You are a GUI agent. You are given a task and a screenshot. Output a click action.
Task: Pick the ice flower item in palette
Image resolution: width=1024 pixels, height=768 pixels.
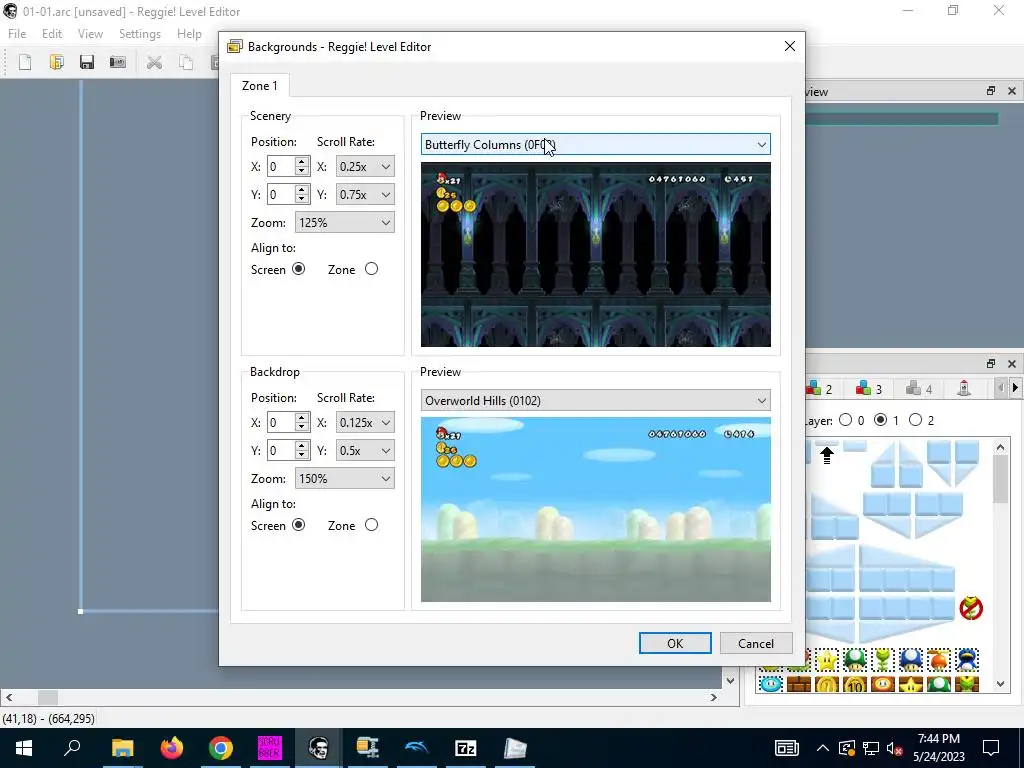pos(771,684)
